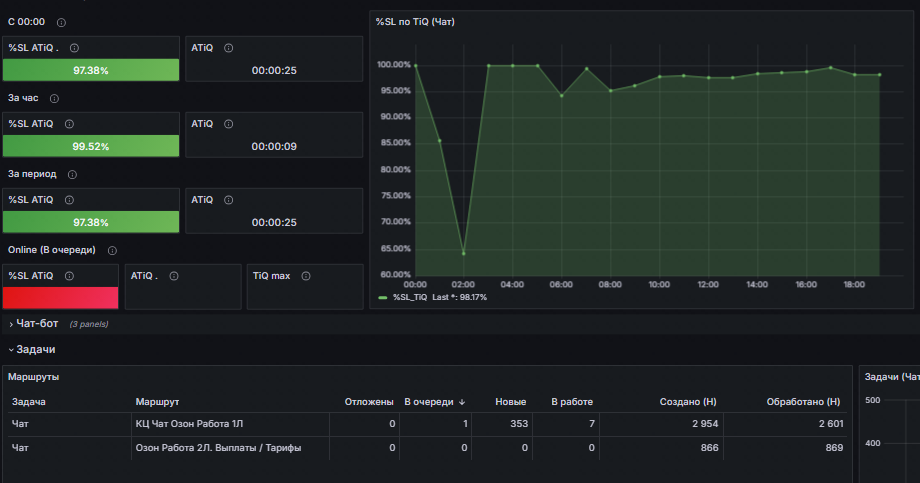Click the green 99.52% SL bar
Image resolution: width=920 pixels, height=483 pixels.
coord(91,146)
